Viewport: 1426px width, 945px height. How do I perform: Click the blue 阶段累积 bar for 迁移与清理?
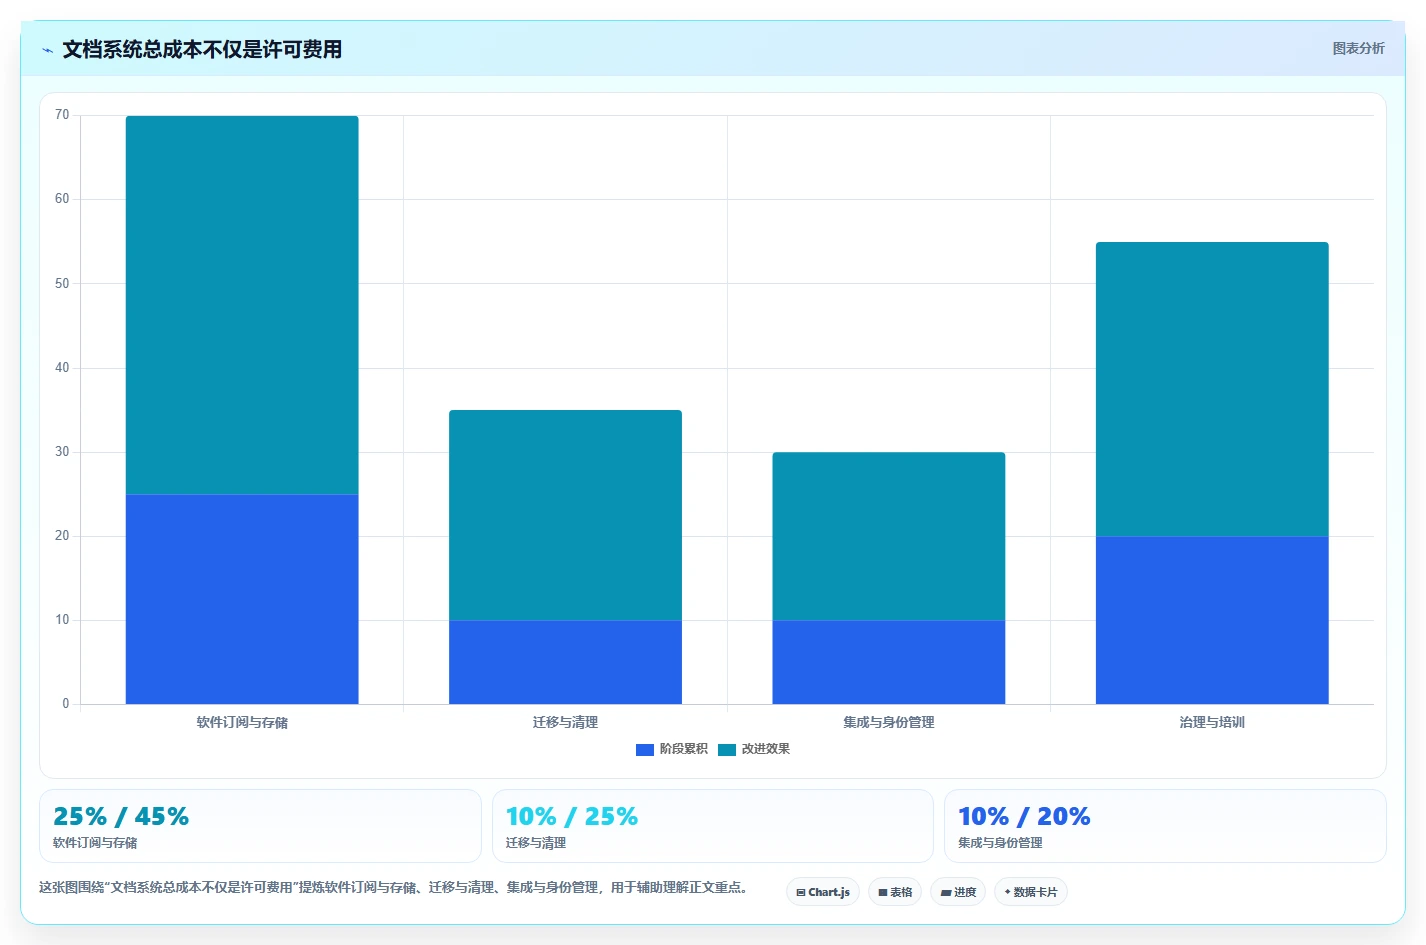[565, 662]
